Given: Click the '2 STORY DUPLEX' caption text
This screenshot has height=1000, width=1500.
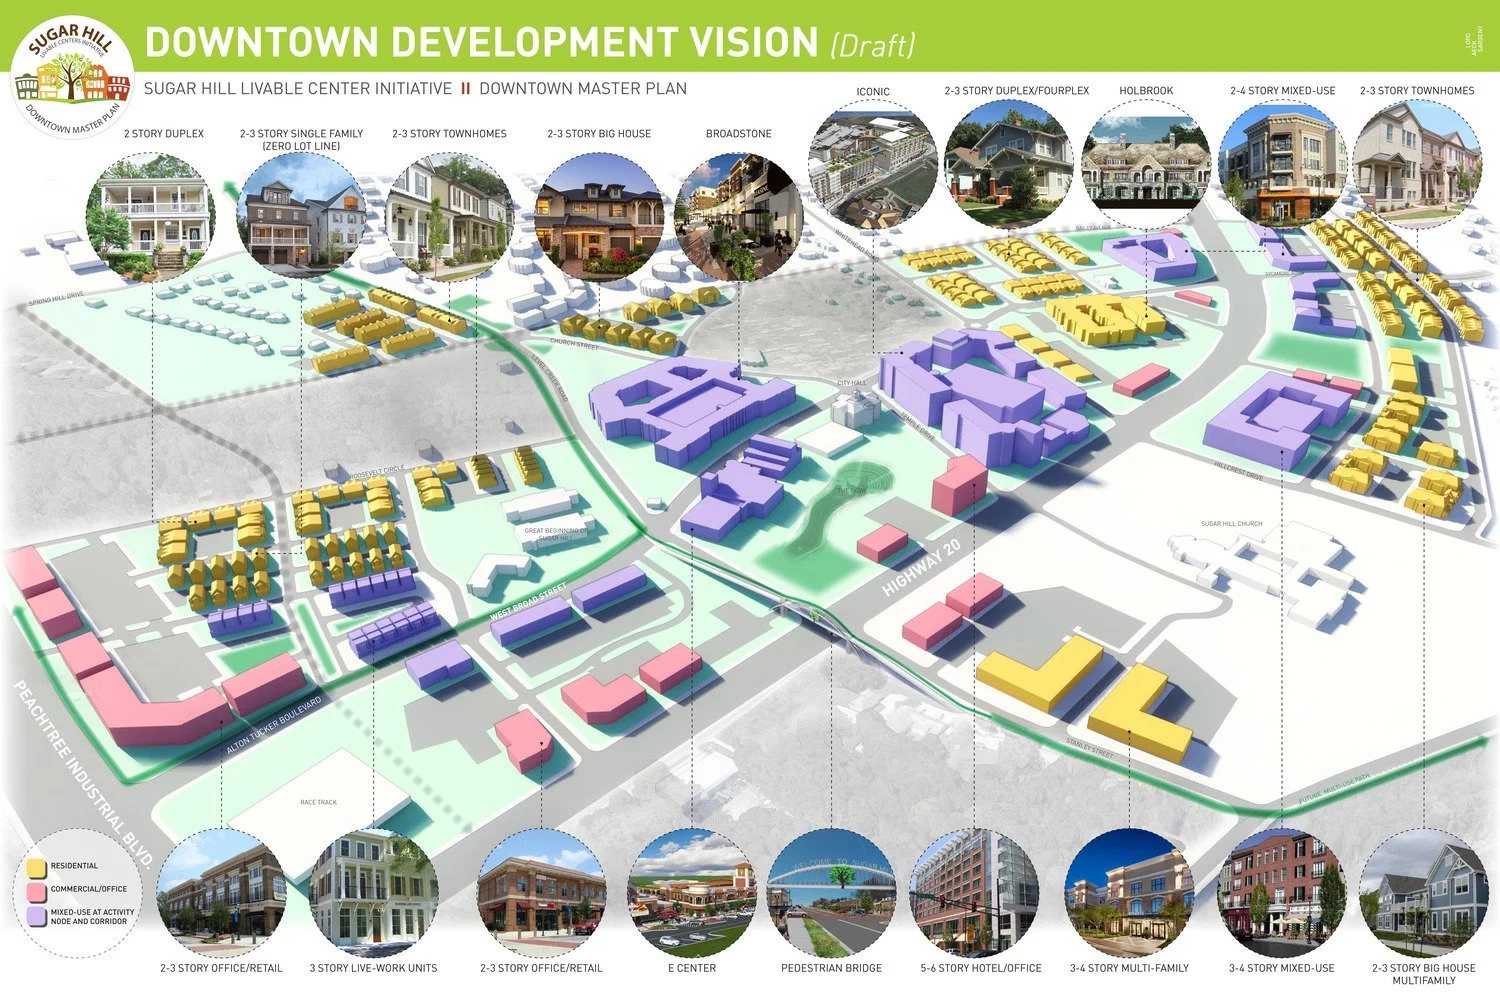Looking at the screenshot, I should [x=164, y=133].
